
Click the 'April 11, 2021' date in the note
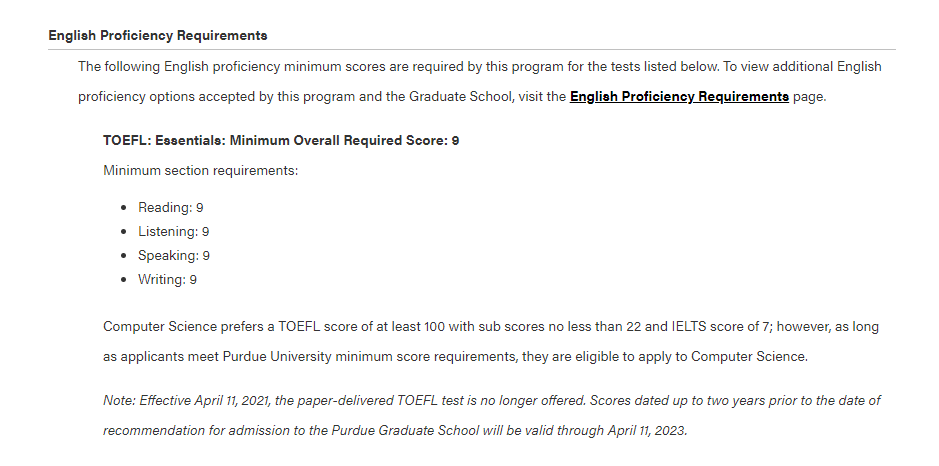click(x=232, y=401)
